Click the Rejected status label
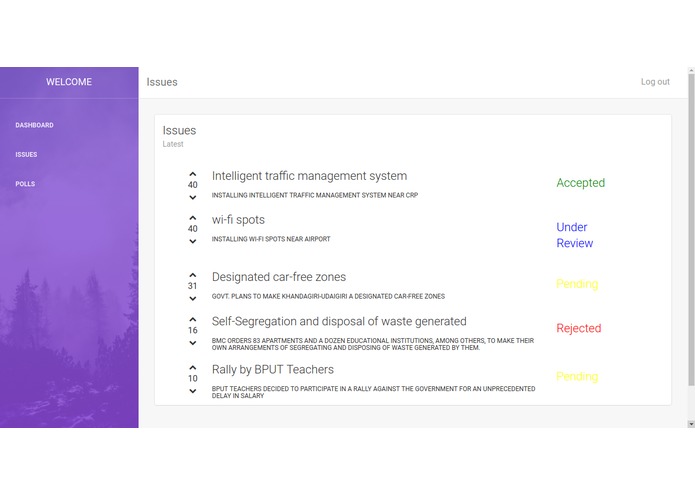The width and height of the screenshot is (695, 494). tap(579, 328)
